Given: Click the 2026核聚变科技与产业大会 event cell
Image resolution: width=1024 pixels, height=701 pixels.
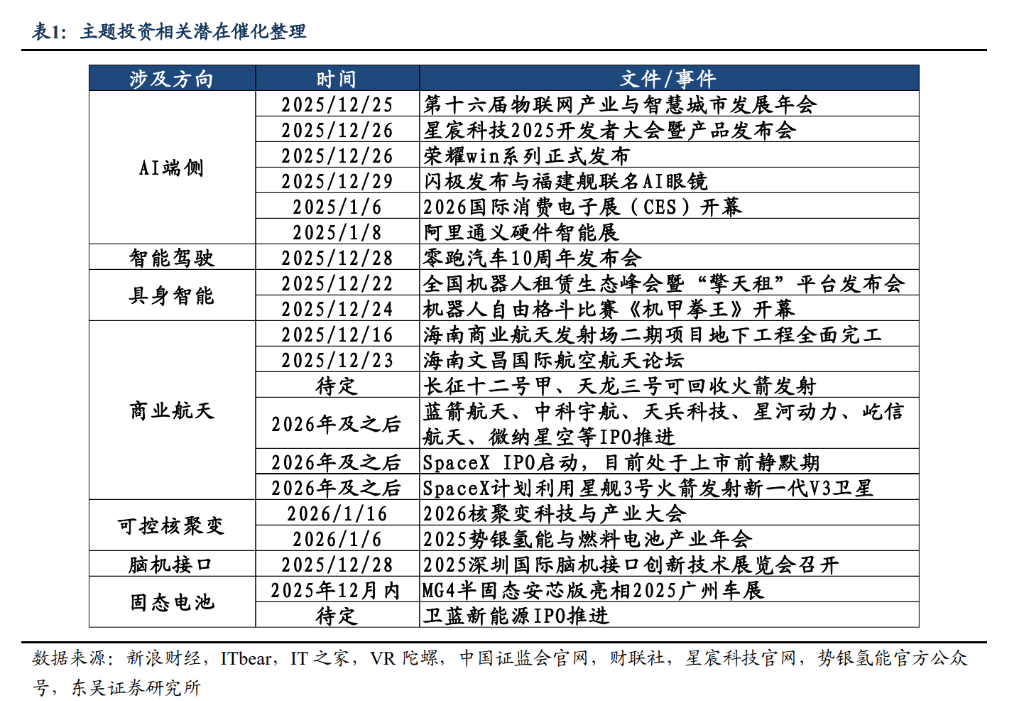Looking at the screenshot, I should click(x=669, y=513).
